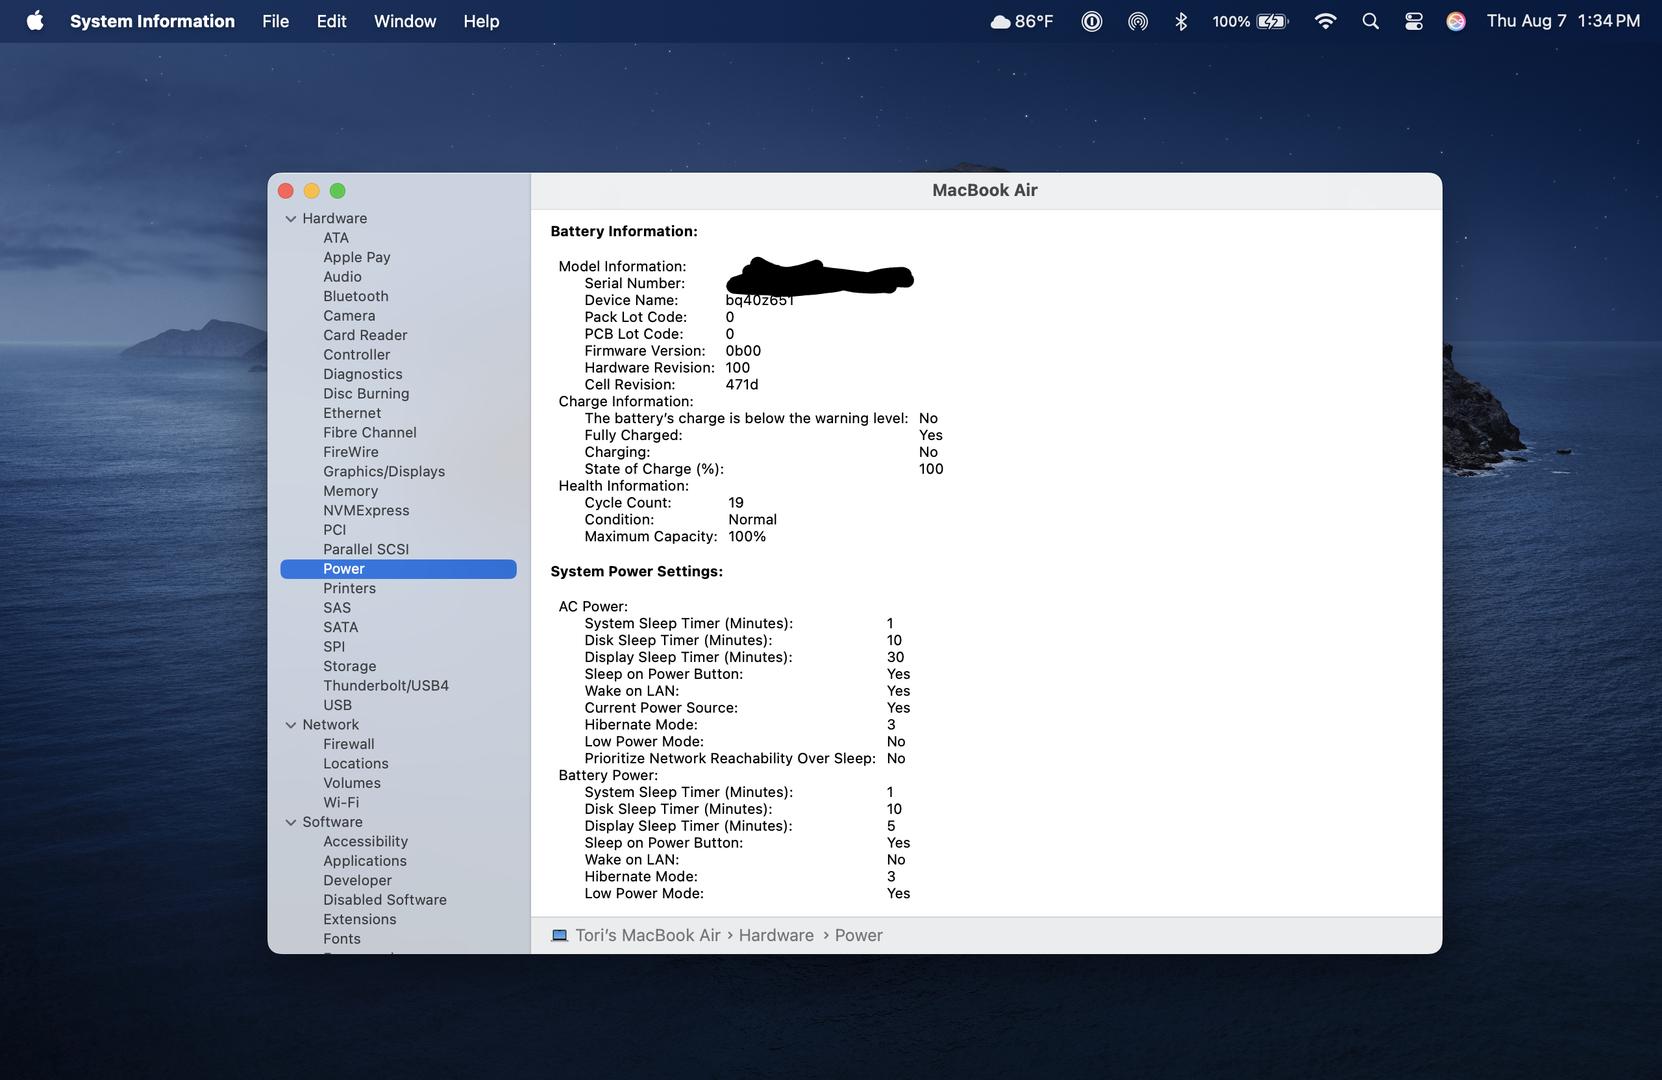This screenshot has height=1080, width=1662.
Task: Select Locations under Network
Action: (356, 764)
